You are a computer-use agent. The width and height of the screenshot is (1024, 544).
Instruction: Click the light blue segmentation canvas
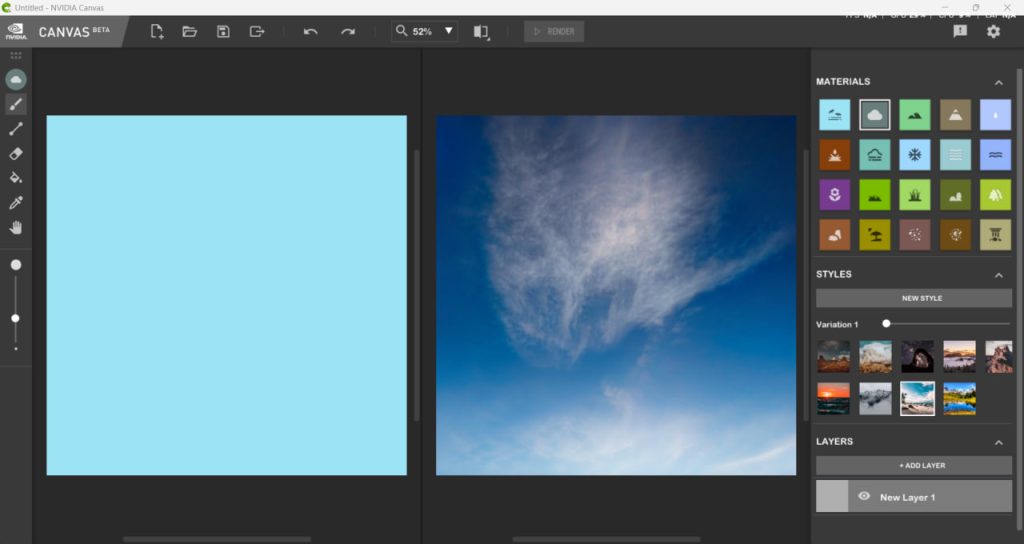coord(227,295)
